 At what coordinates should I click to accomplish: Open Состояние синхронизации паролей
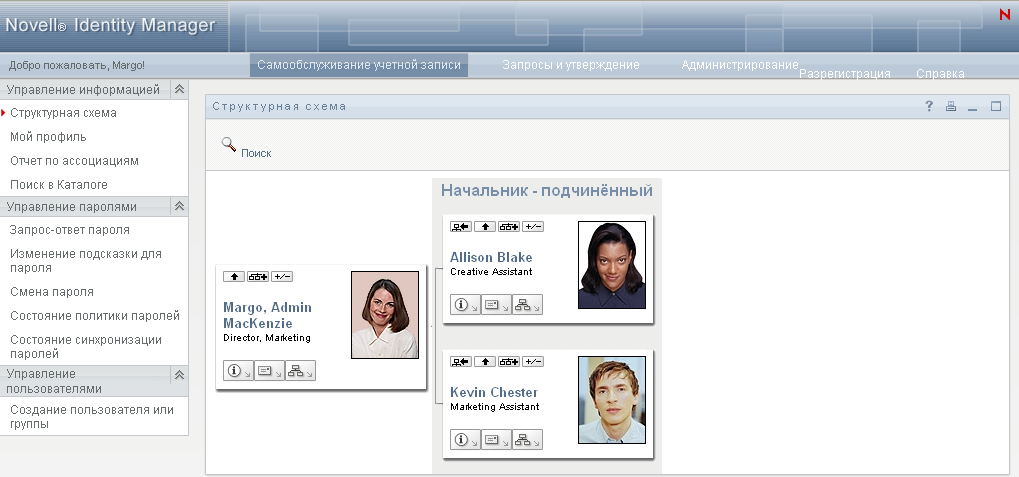click(86, 346)
